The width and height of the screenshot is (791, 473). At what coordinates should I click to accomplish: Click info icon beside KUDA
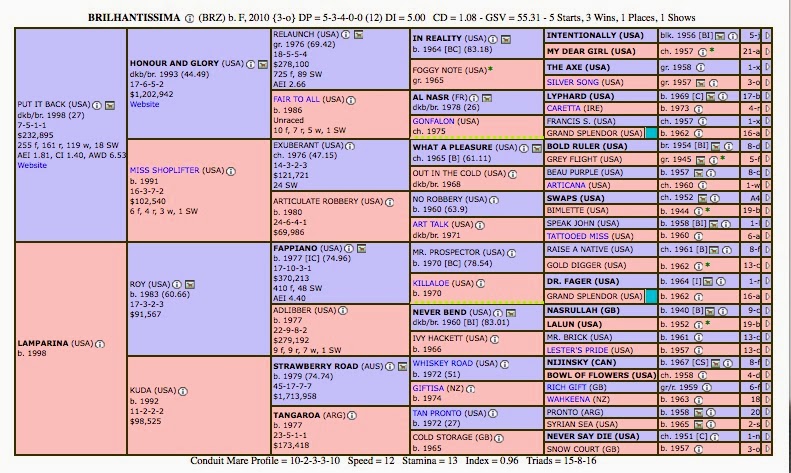tap(183, 391)
